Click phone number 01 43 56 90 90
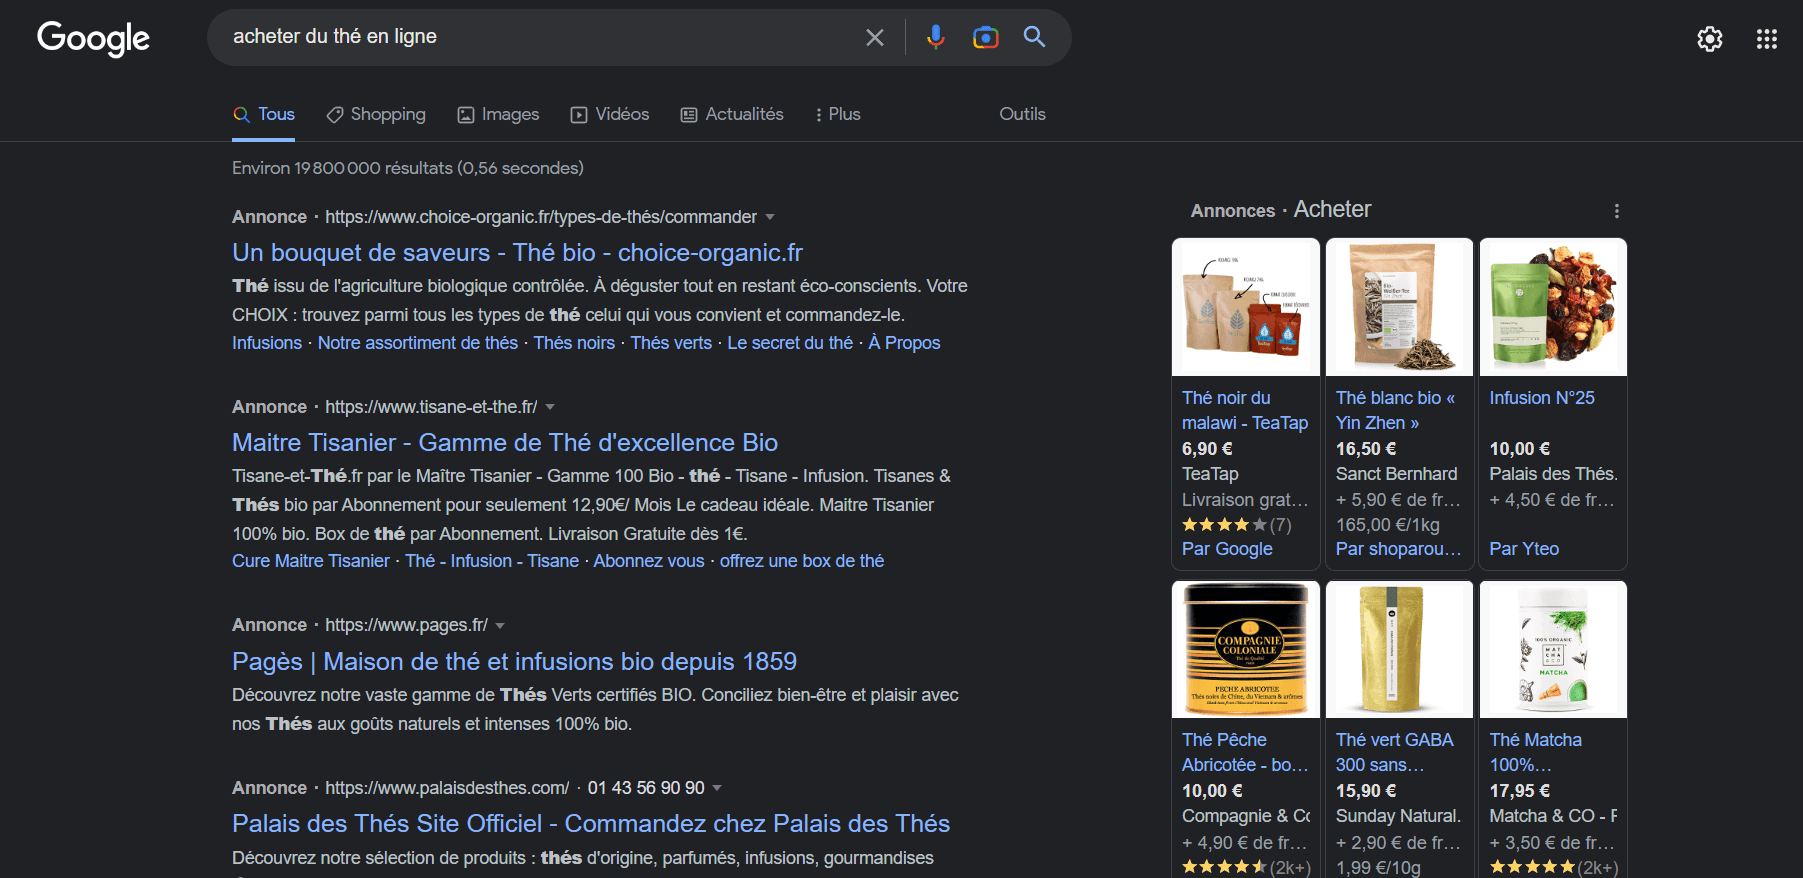 tap(646, 788)
